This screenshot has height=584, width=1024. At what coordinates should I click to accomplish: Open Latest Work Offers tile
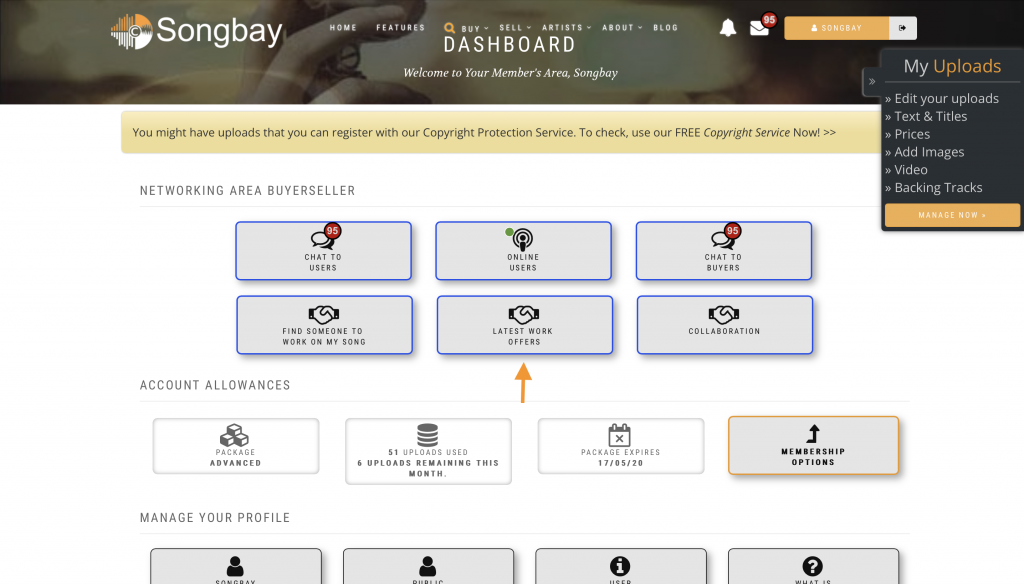click(x=524, y=325)
